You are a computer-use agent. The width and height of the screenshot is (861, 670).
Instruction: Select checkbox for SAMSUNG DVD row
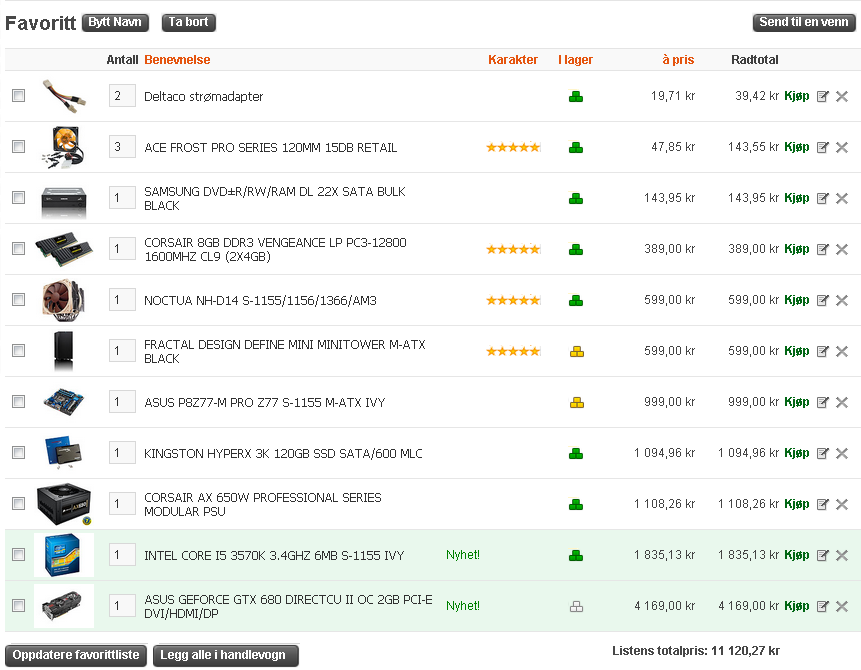pyautogui.click(x=19, y=197)
